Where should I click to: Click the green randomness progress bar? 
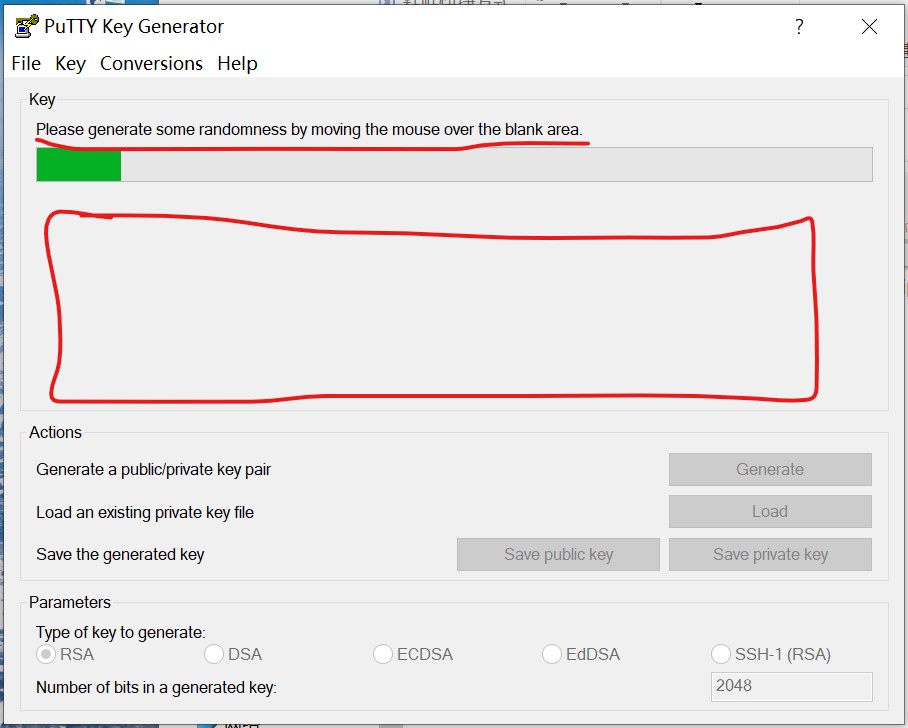pyautogui.click(x=454, y=164)
